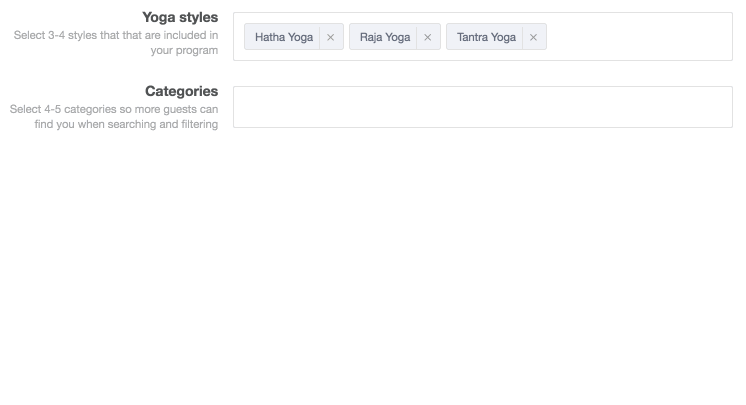Place cursor just after Tantra Yoga tag
Screen dimensions: 746x405
coord(553,37)
